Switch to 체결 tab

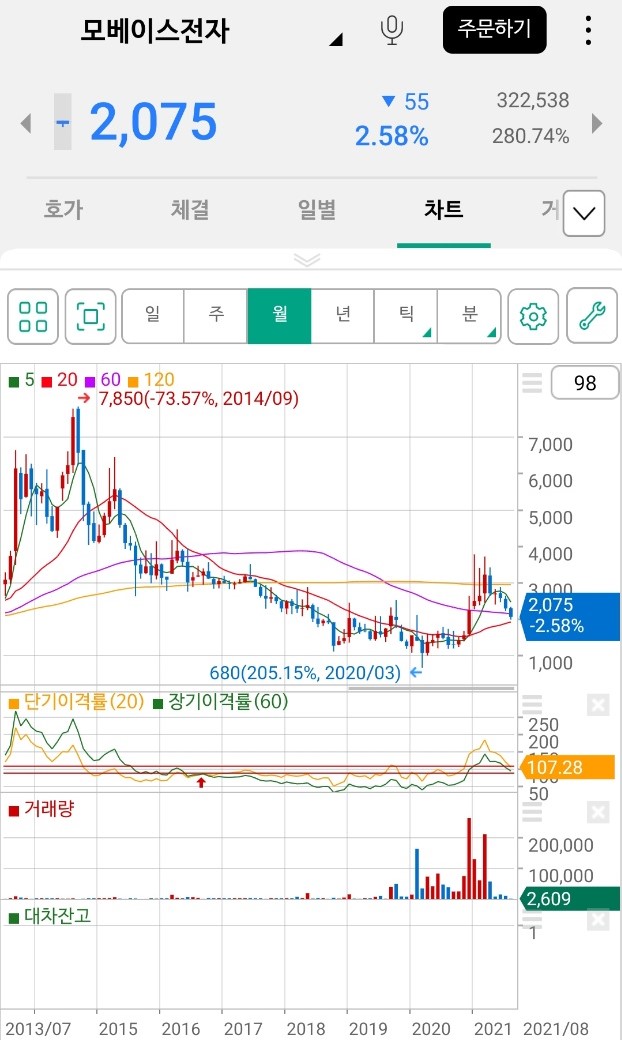tap(190, 210)
